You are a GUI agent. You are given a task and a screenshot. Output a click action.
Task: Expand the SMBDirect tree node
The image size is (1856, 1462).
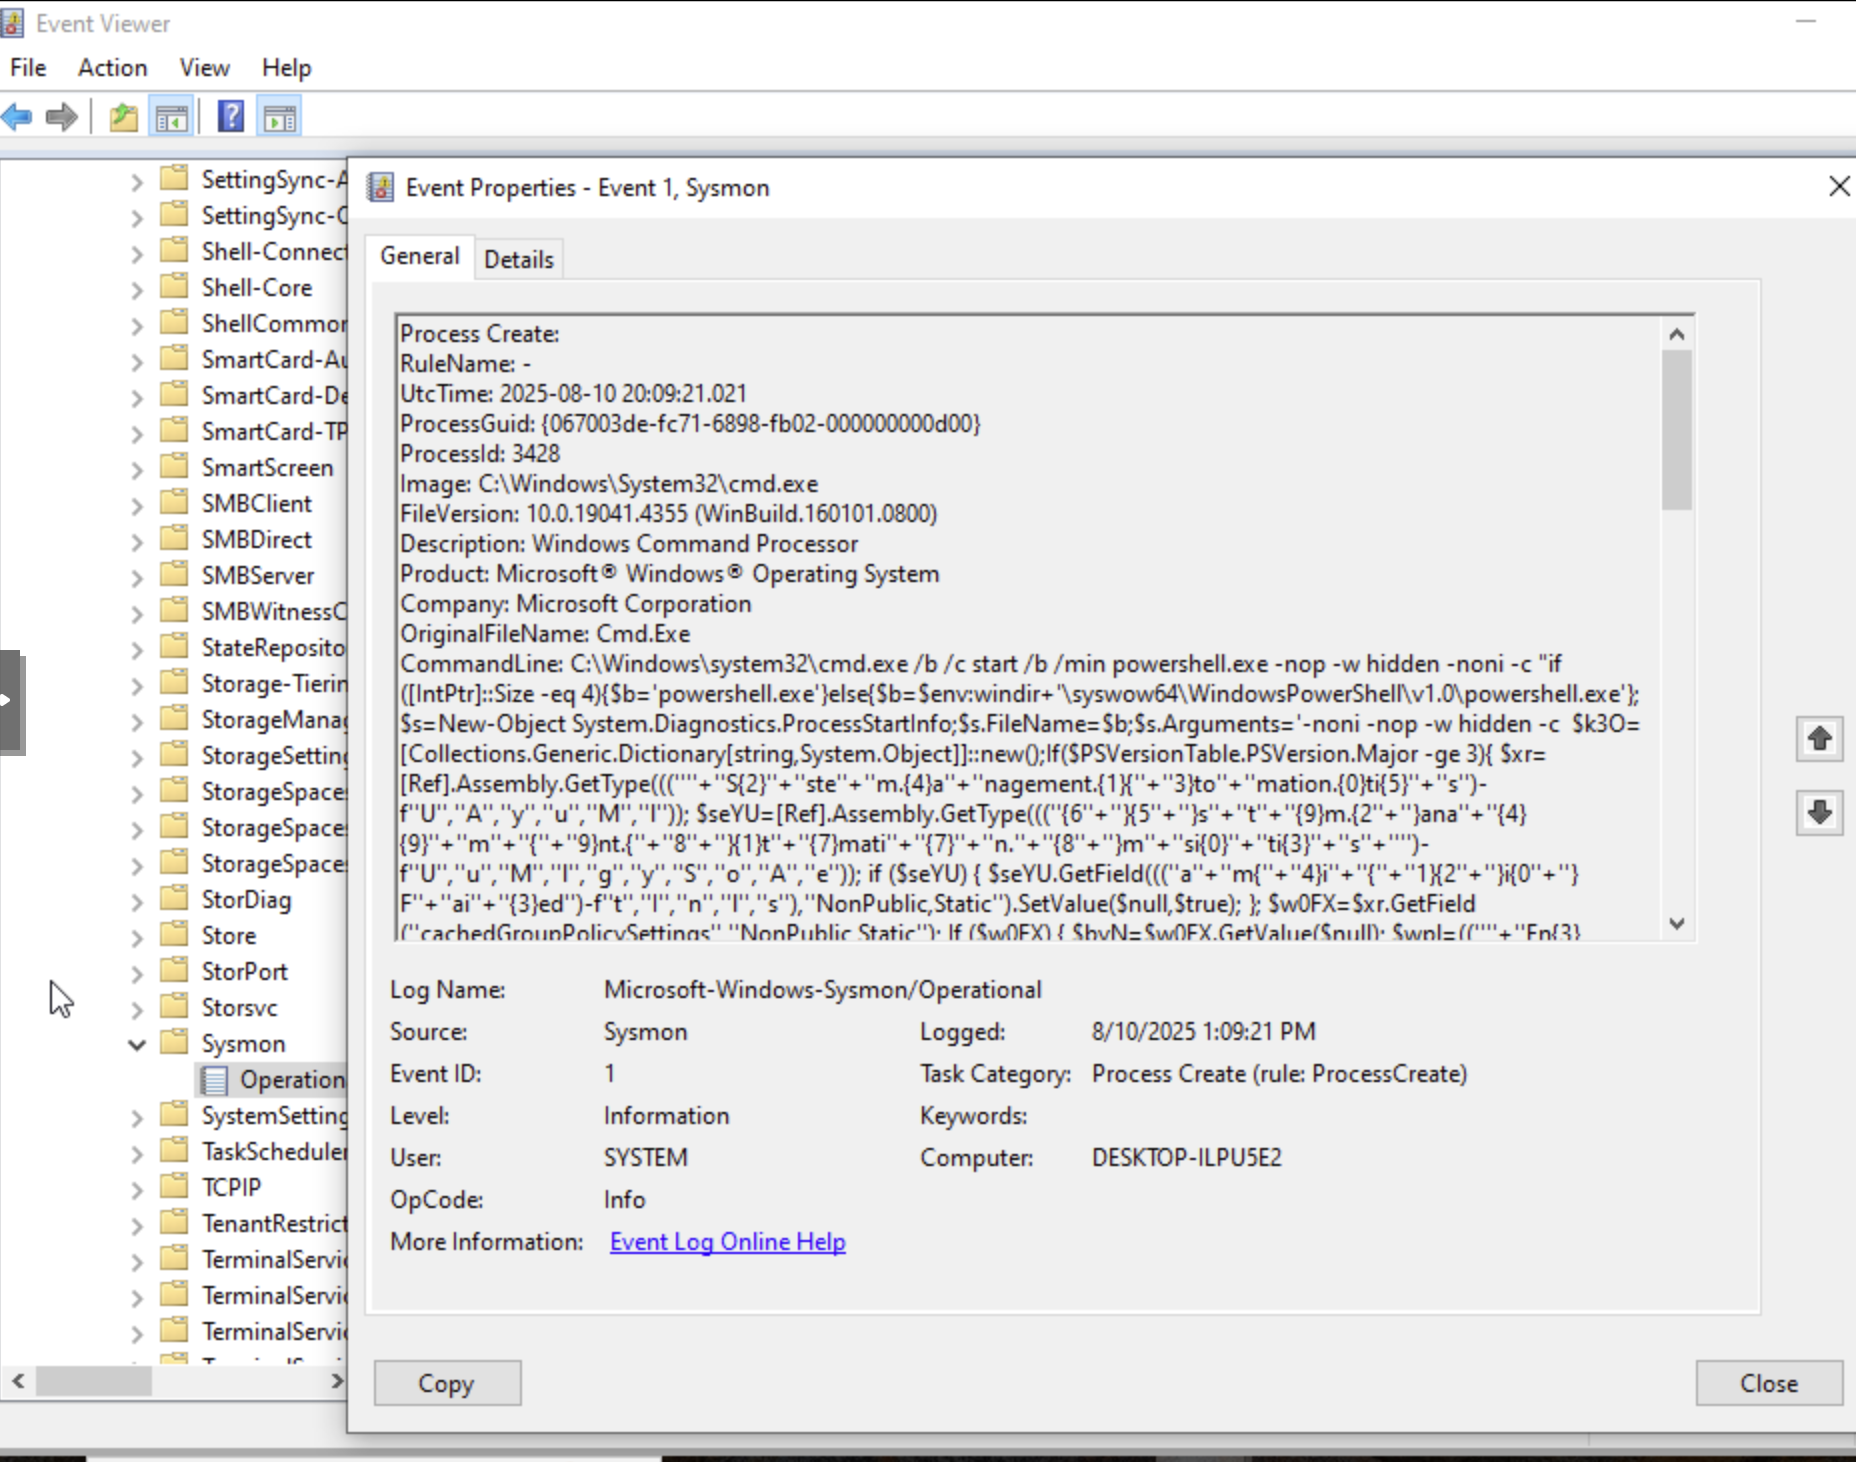pos(137,541)
